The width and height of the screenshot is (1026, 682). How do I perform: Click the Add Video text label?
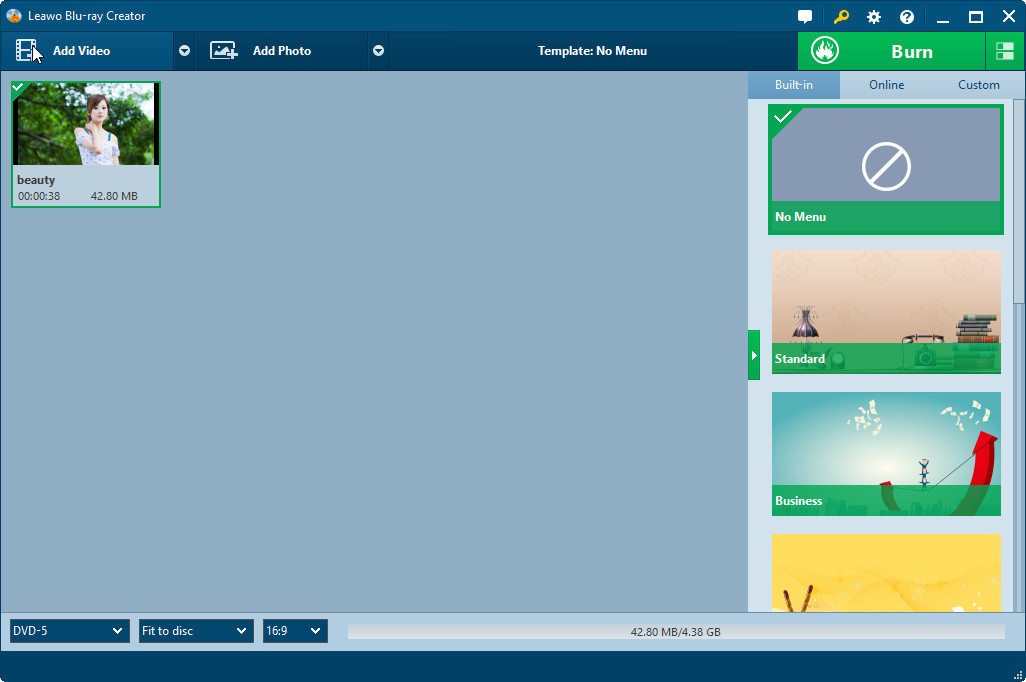81,50
